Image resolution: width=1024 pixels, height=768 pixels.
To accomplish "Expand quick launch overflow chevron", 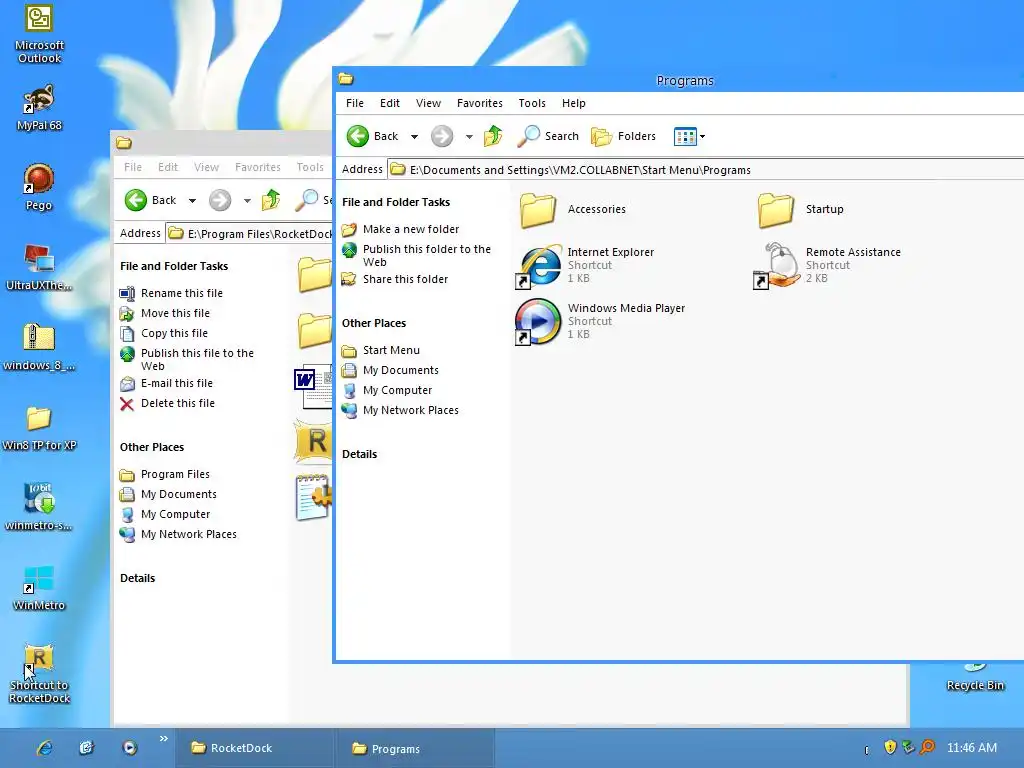I will 163,739.
